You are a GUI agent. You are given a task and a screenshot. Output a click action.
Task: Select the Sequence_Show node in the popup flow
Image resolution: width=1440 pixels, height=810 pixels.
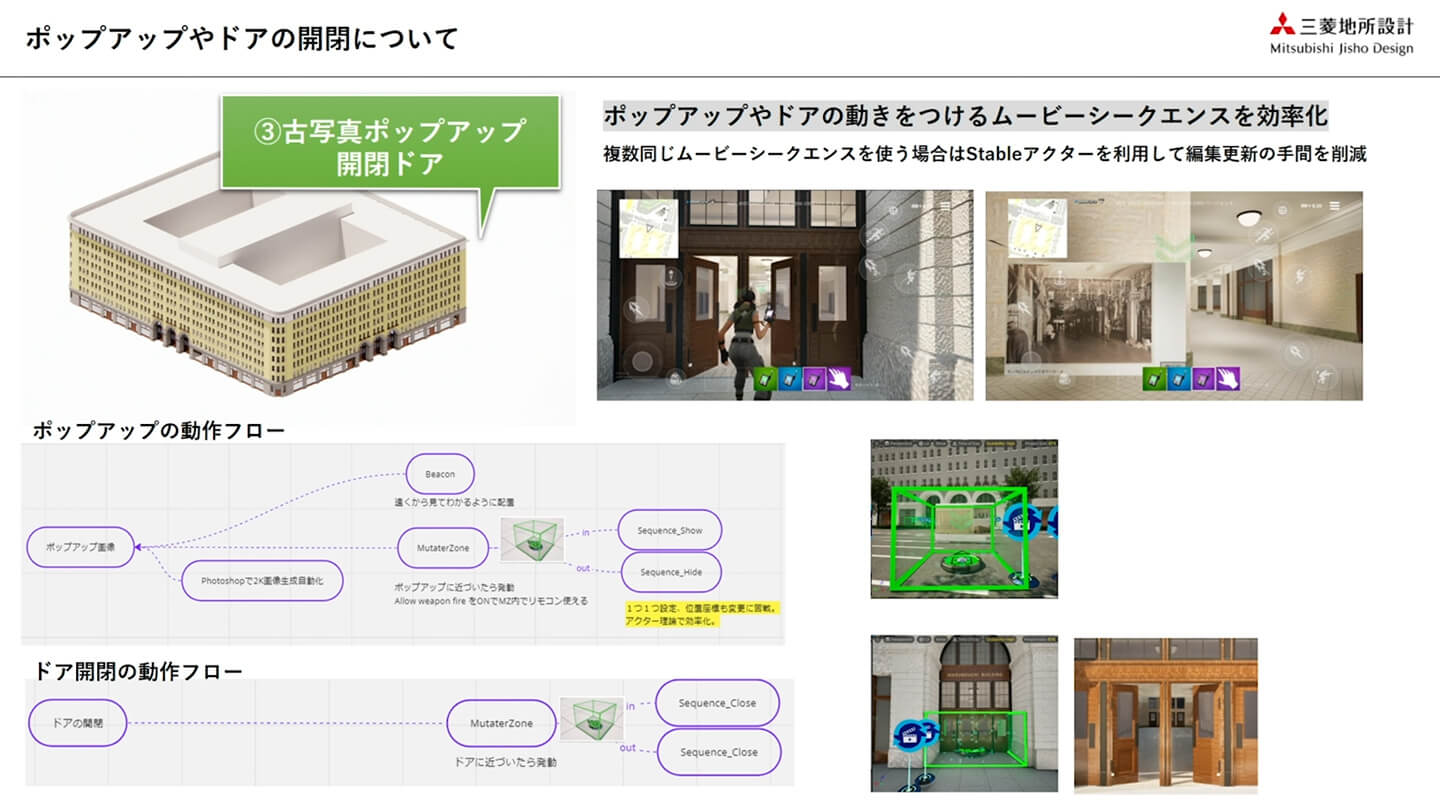click(671, 530)
